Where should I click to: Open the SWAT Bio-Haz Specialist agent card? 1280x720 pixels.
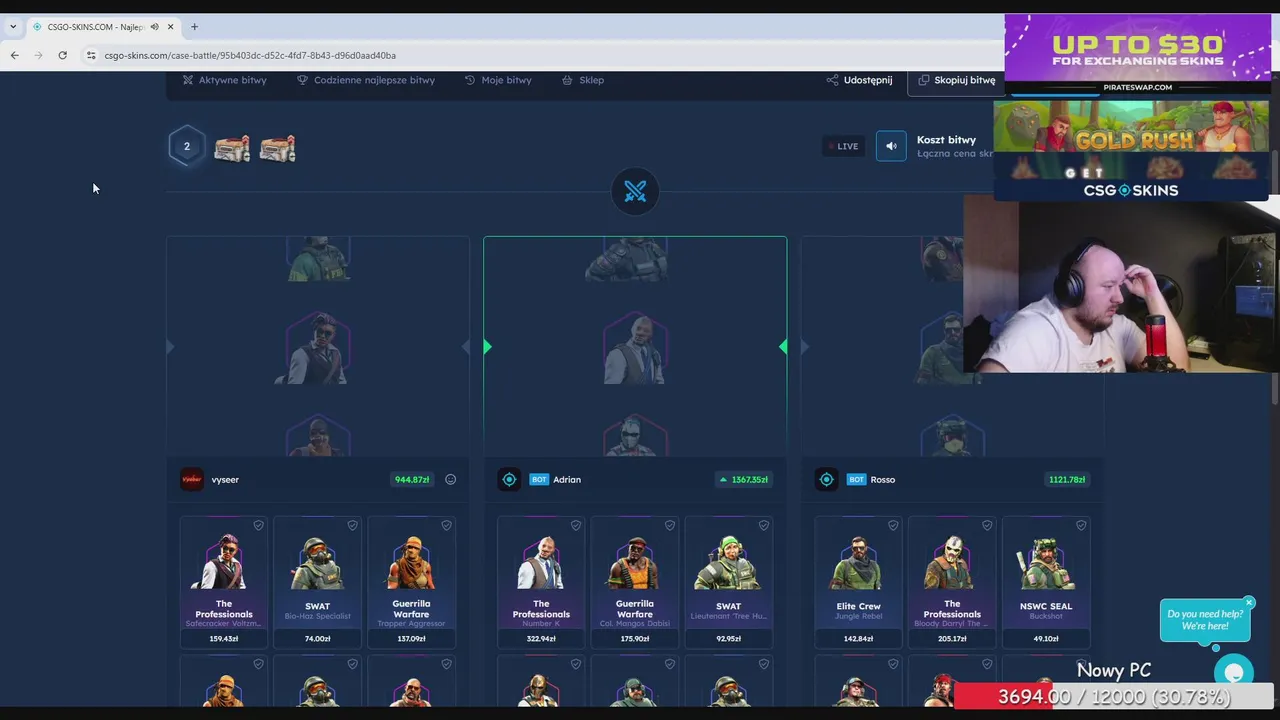(318, 582)
